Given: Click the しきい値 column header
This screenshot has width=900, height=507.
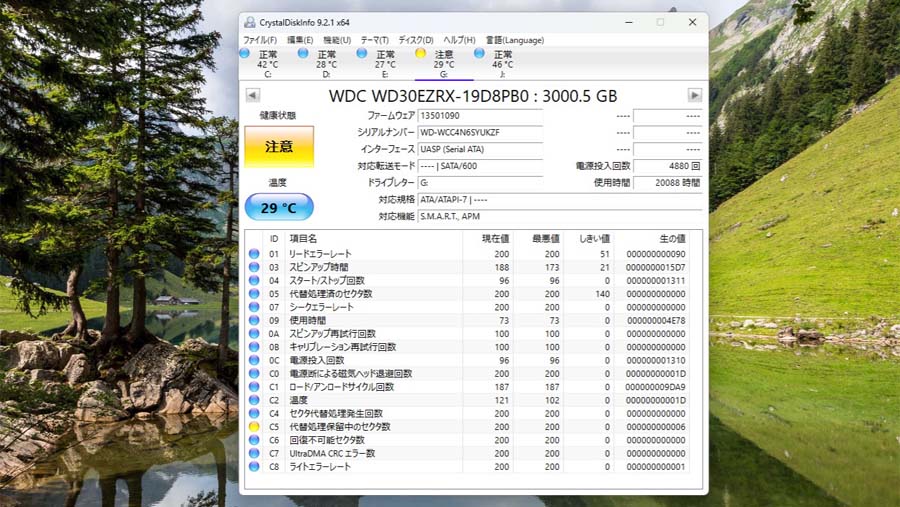Looking at the screenshot, I should tap(594, 238).
